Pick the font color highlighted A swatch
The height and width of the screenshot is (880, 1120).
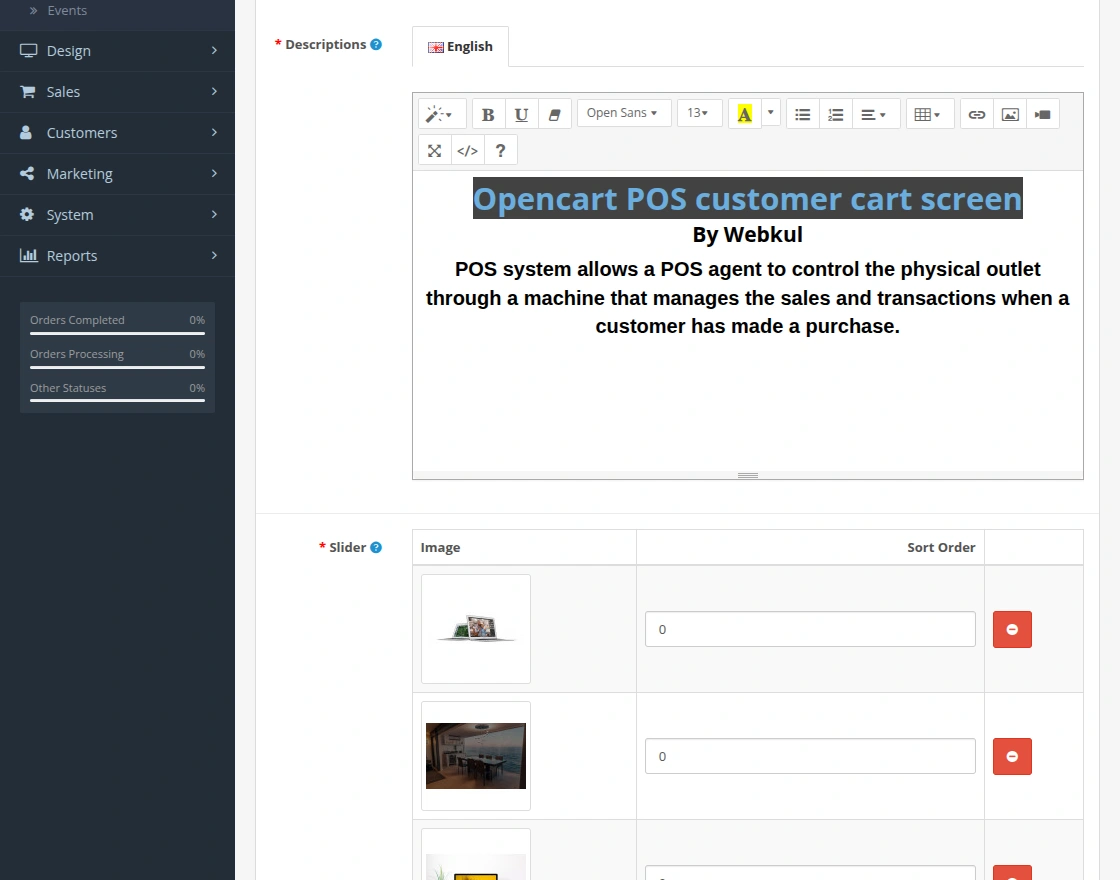744,113
